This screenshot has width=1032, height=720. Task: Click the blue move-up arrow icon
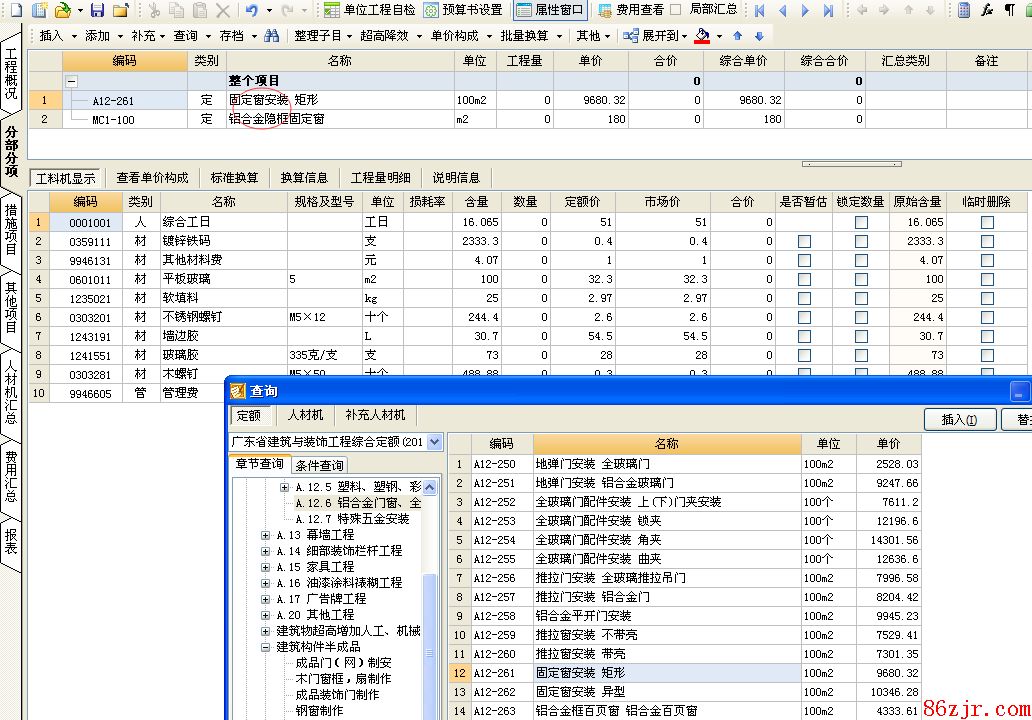click(x=738, y=35)
